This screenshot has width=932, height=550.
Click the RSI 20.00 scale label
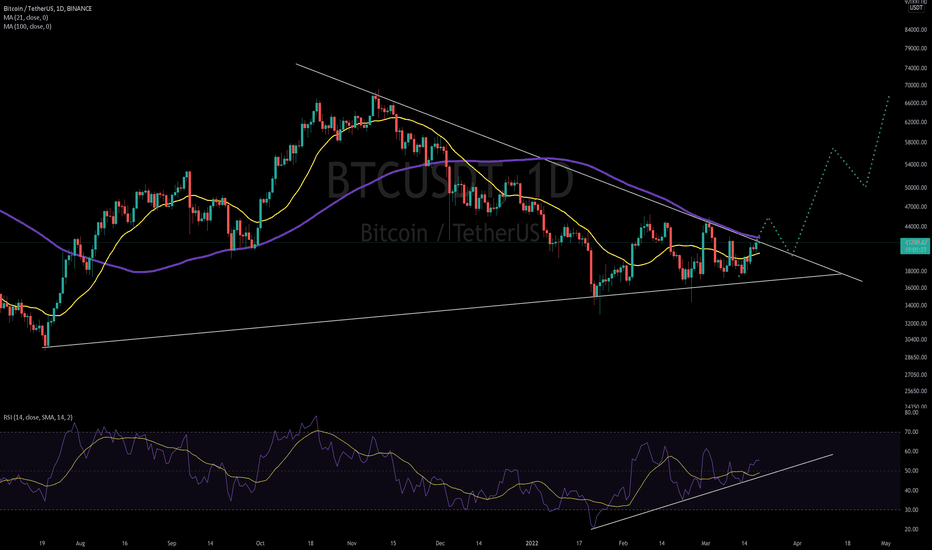911,530
